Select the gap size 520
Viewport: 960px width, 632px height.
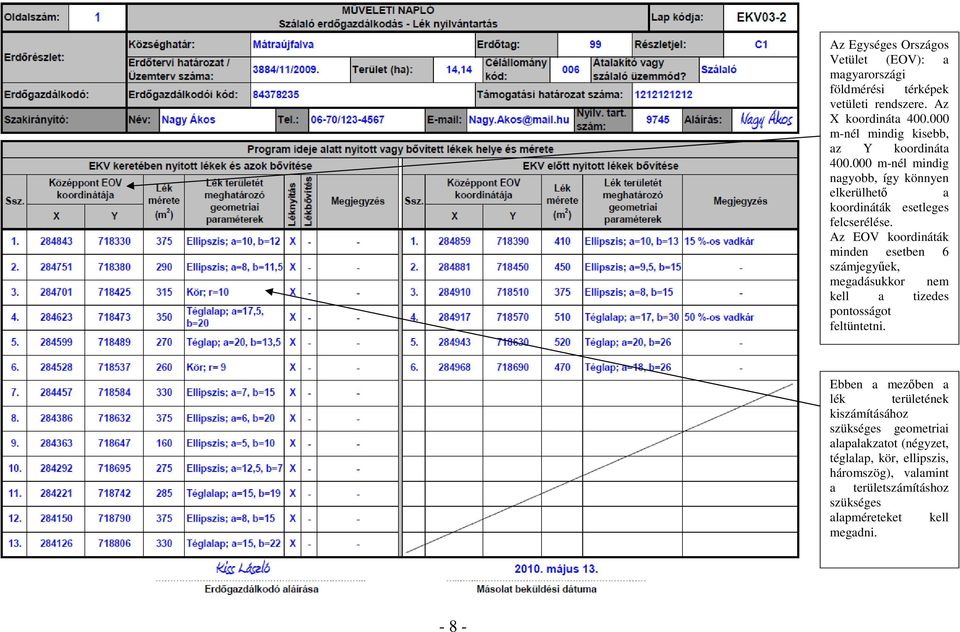(x=562, y=342)
